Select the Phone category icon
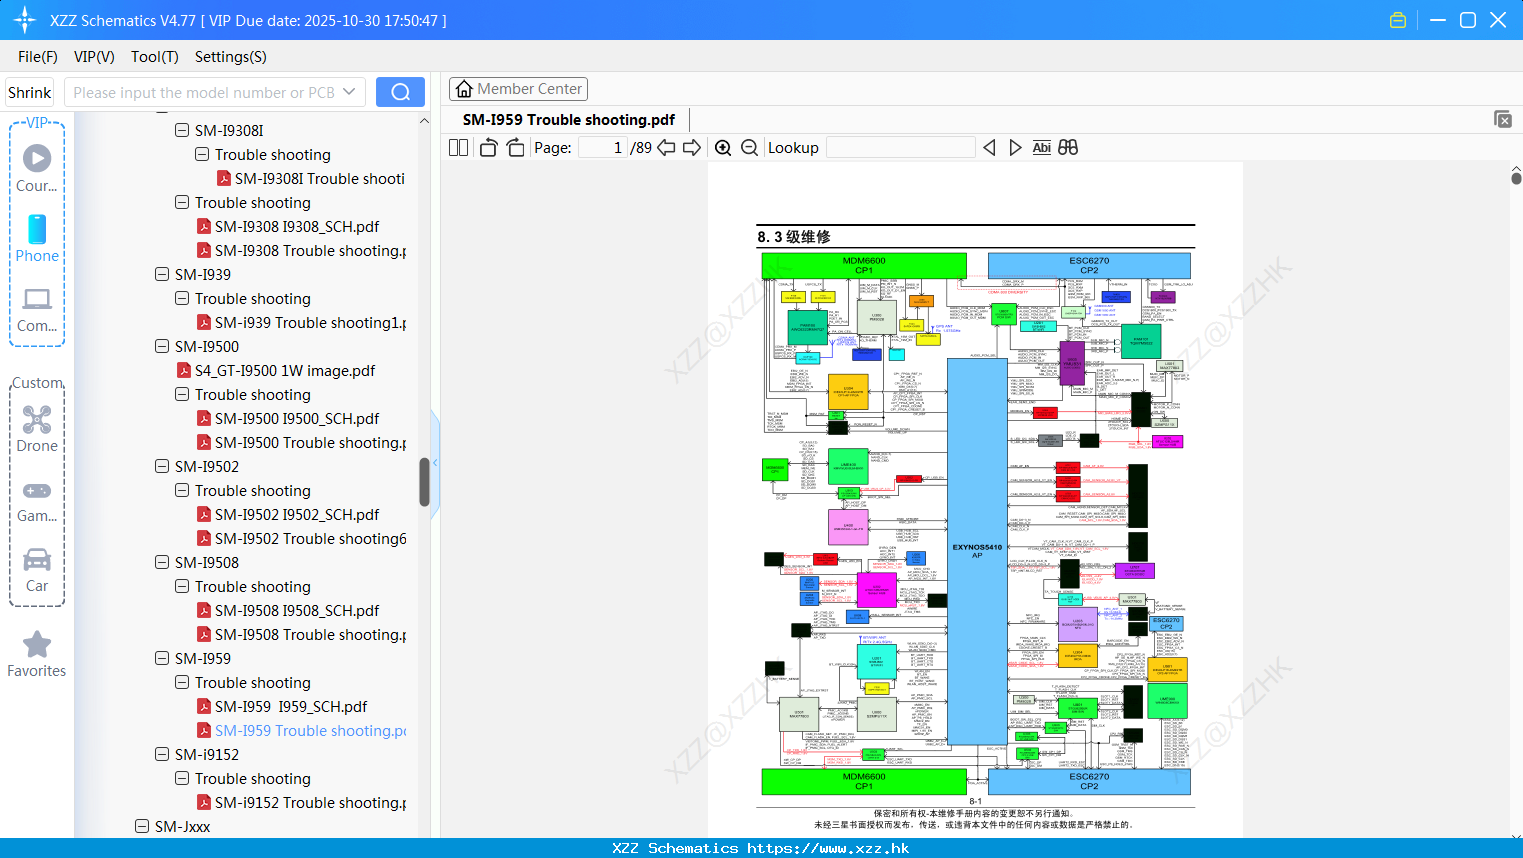The image size is (1523, 858). [x=37, y=229]
